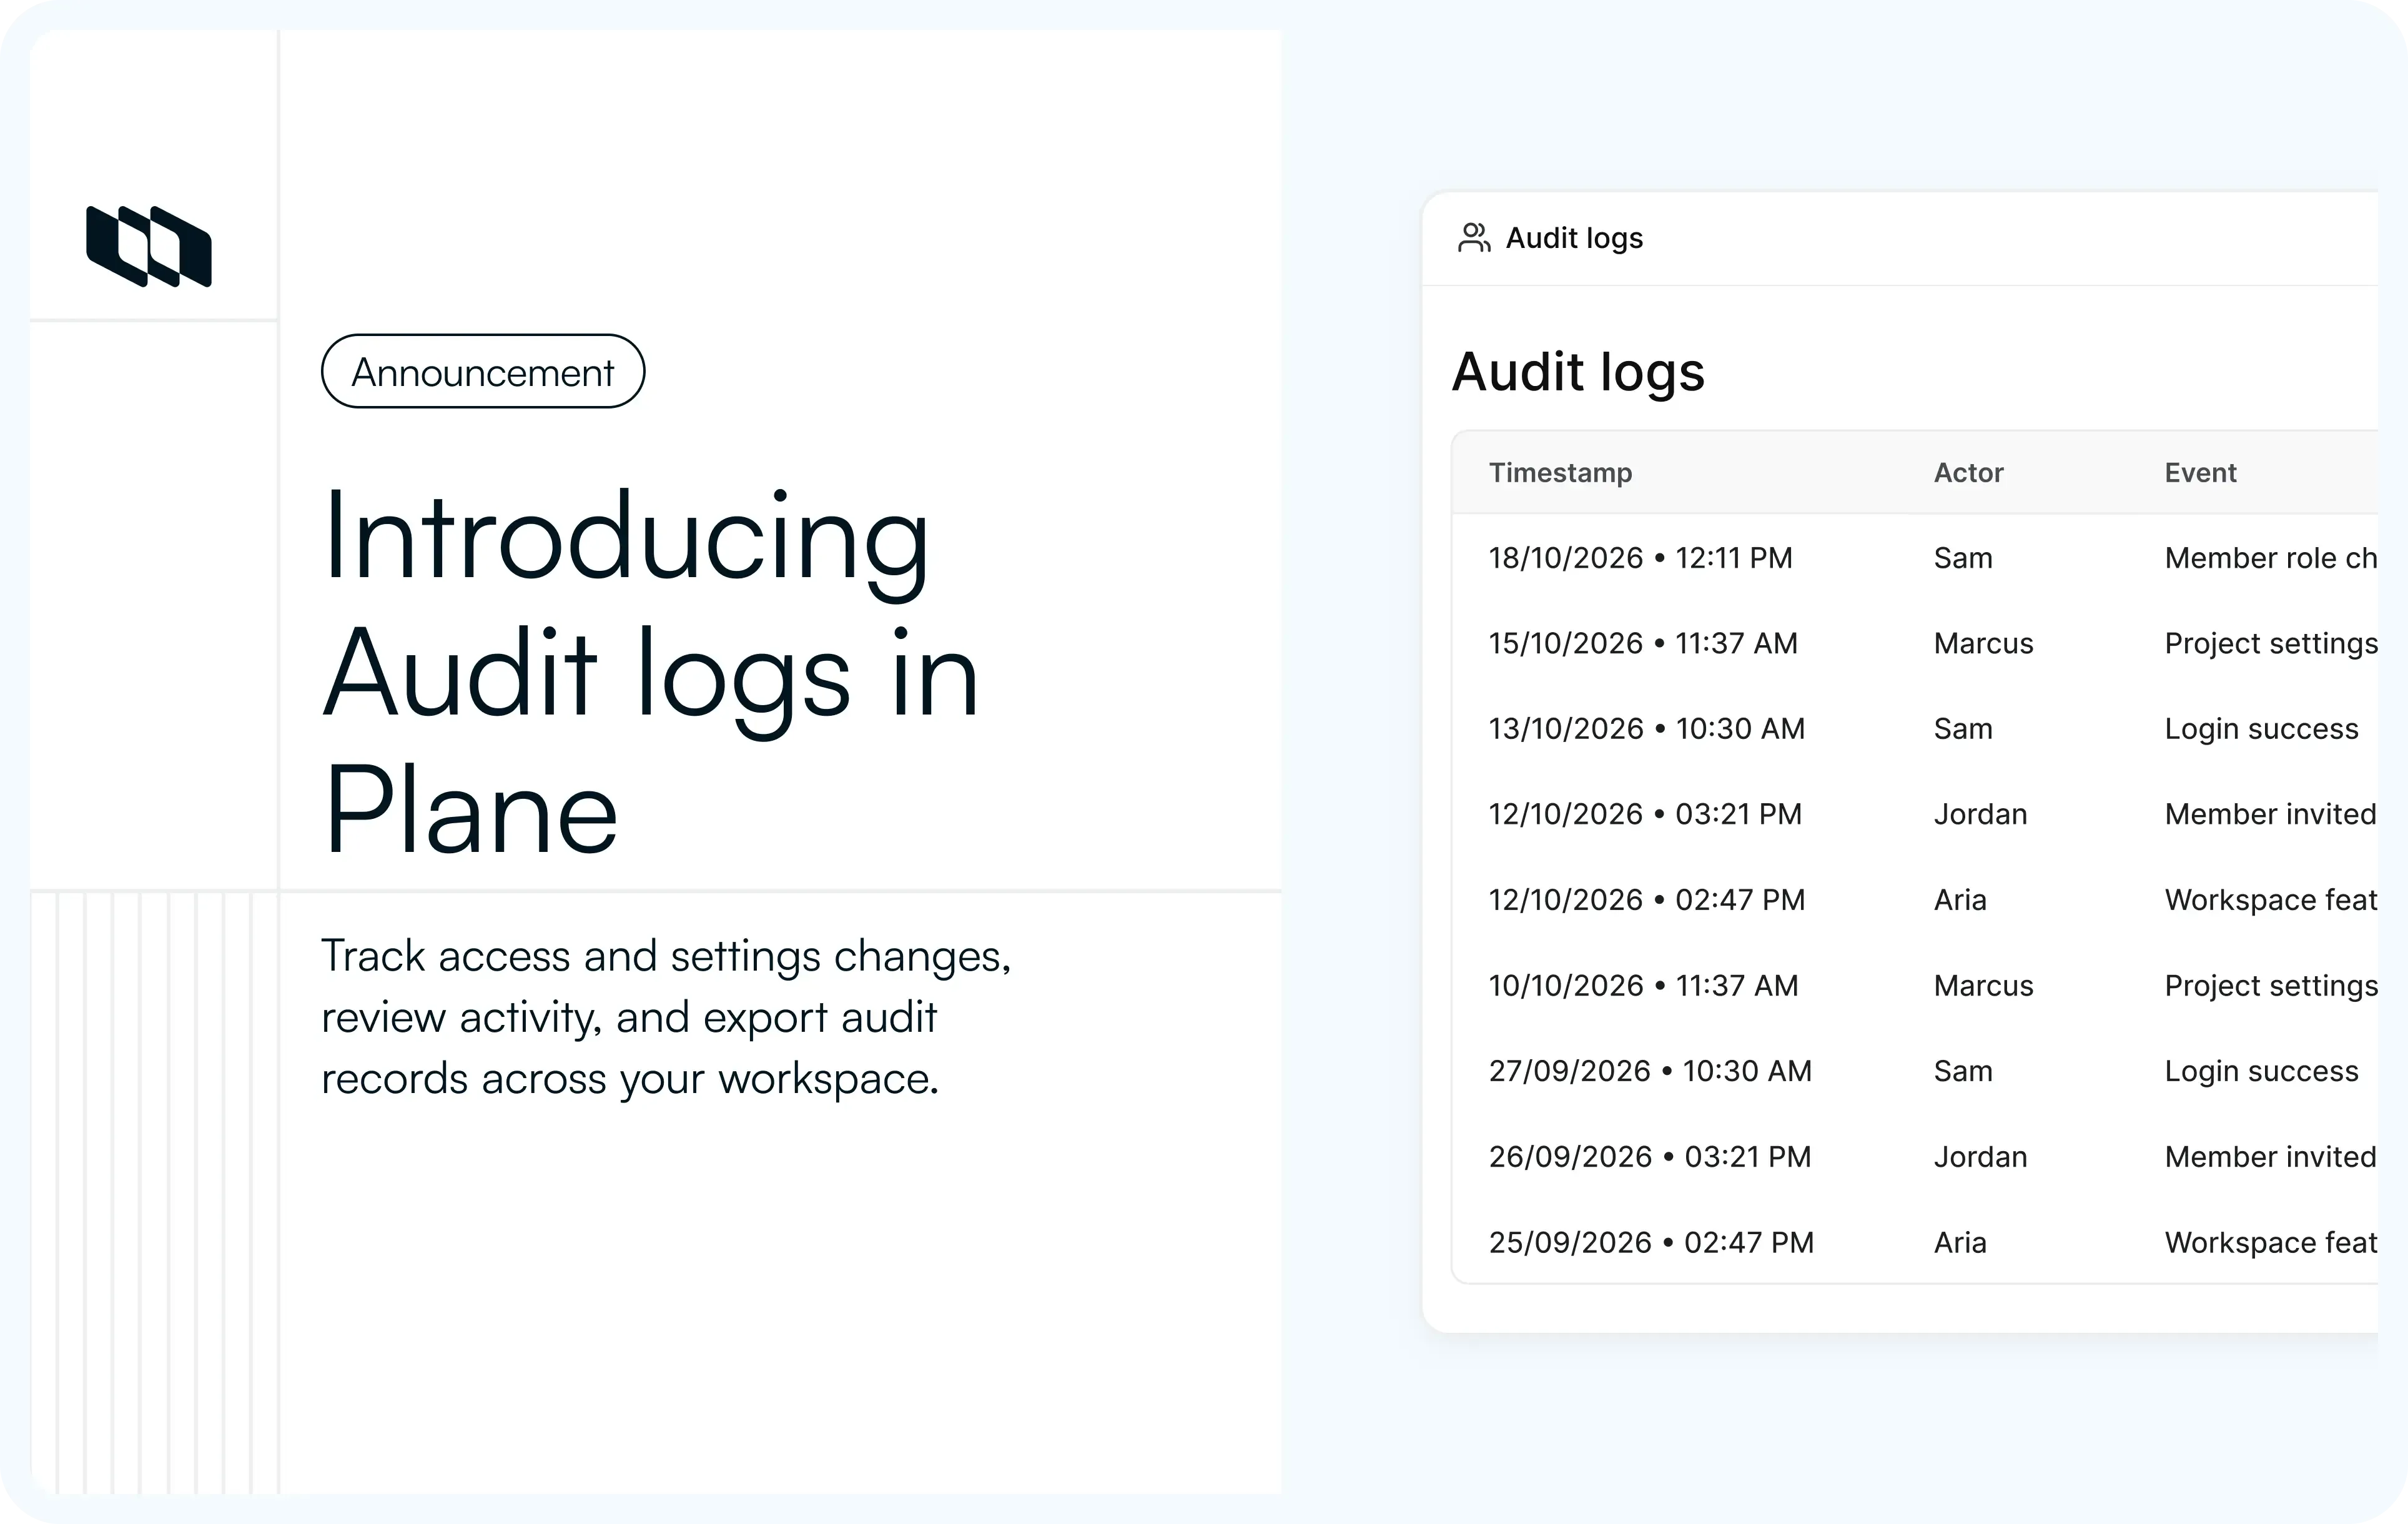2408x1524 pixels.
Task: Click Workspace feat event in 12/10/2026 row
Action: (2271, 900)
